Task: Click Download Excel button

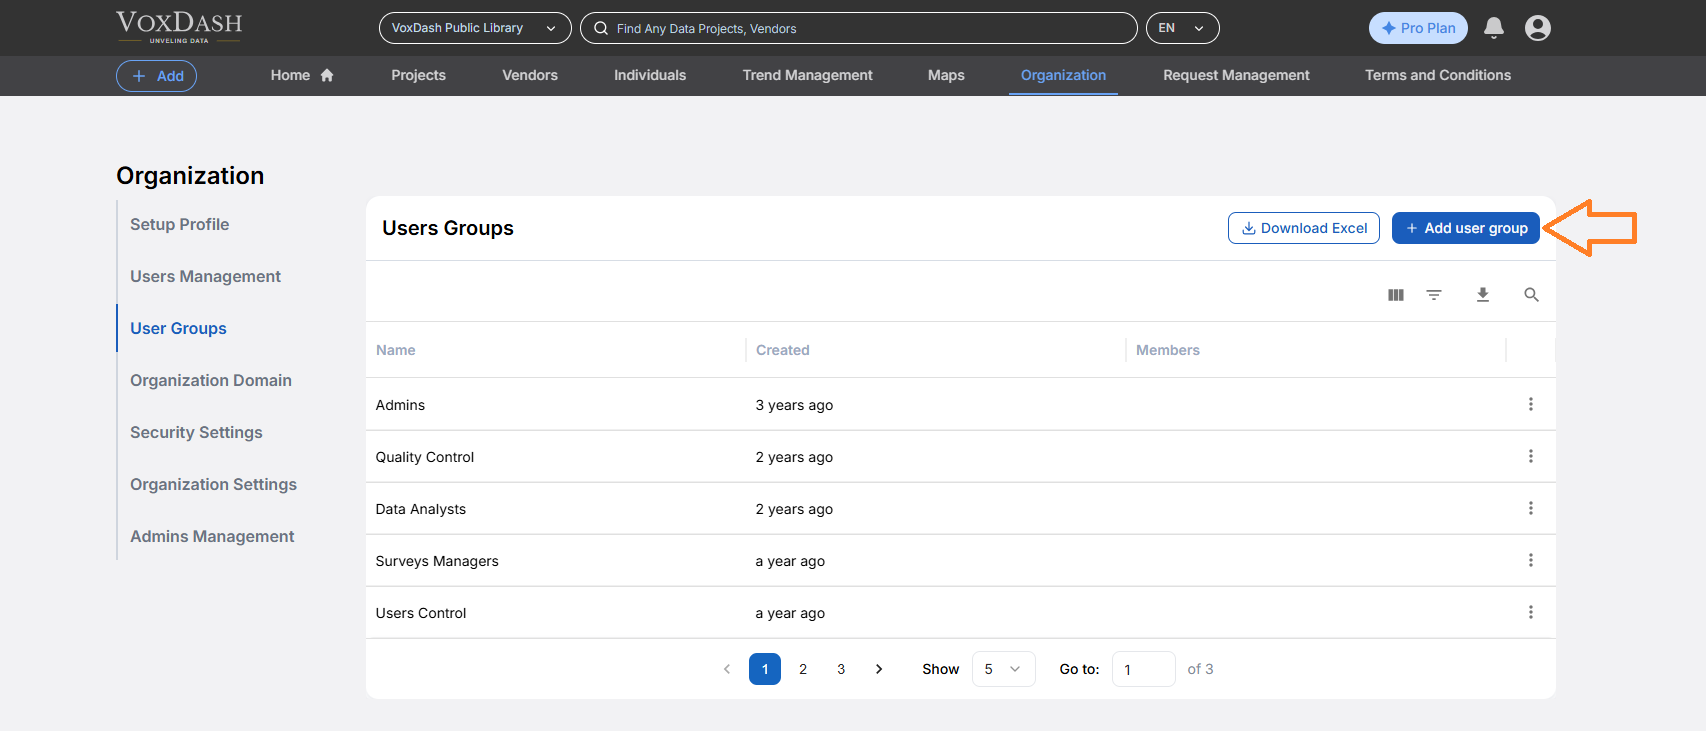Action: [x=1304, y=228]
